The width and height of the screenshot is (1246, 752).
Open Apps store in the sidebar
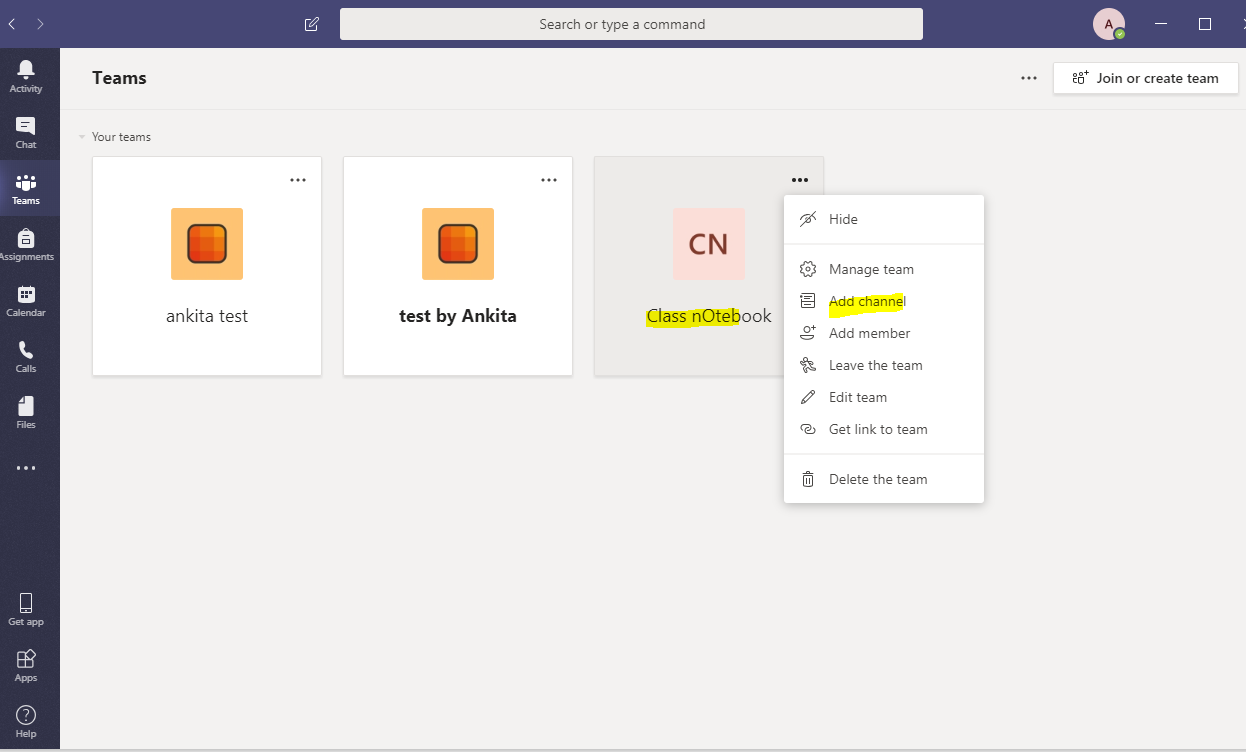[x=26, y=665]
